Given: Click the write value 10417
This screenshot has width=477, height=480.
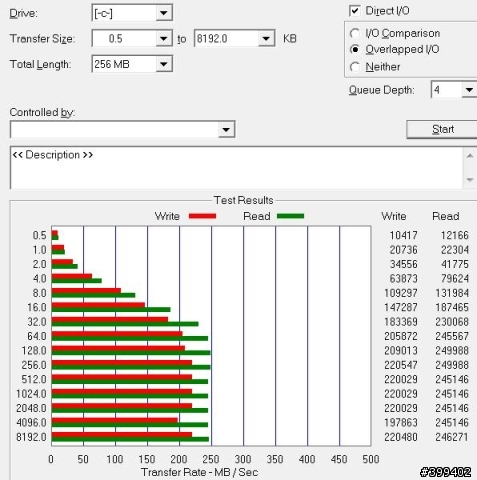Looking at the screenshot, I should coord(403,235).
